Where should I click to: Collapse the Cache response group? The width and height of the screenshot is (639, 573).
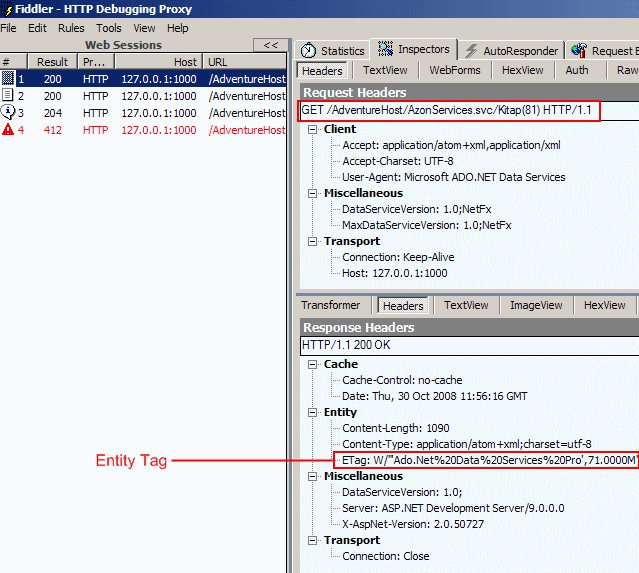tap(313, 364)
